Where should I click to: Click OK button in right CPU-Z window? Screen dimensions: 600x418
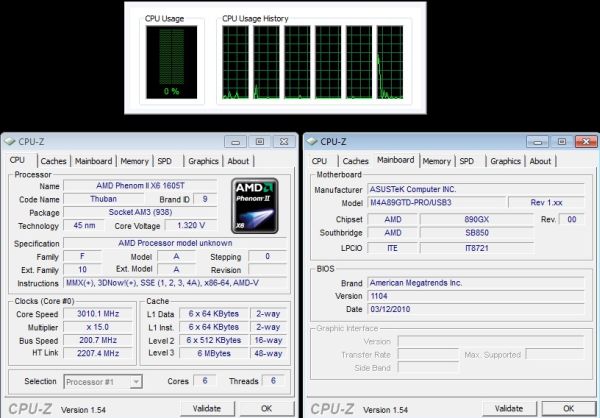569,408
